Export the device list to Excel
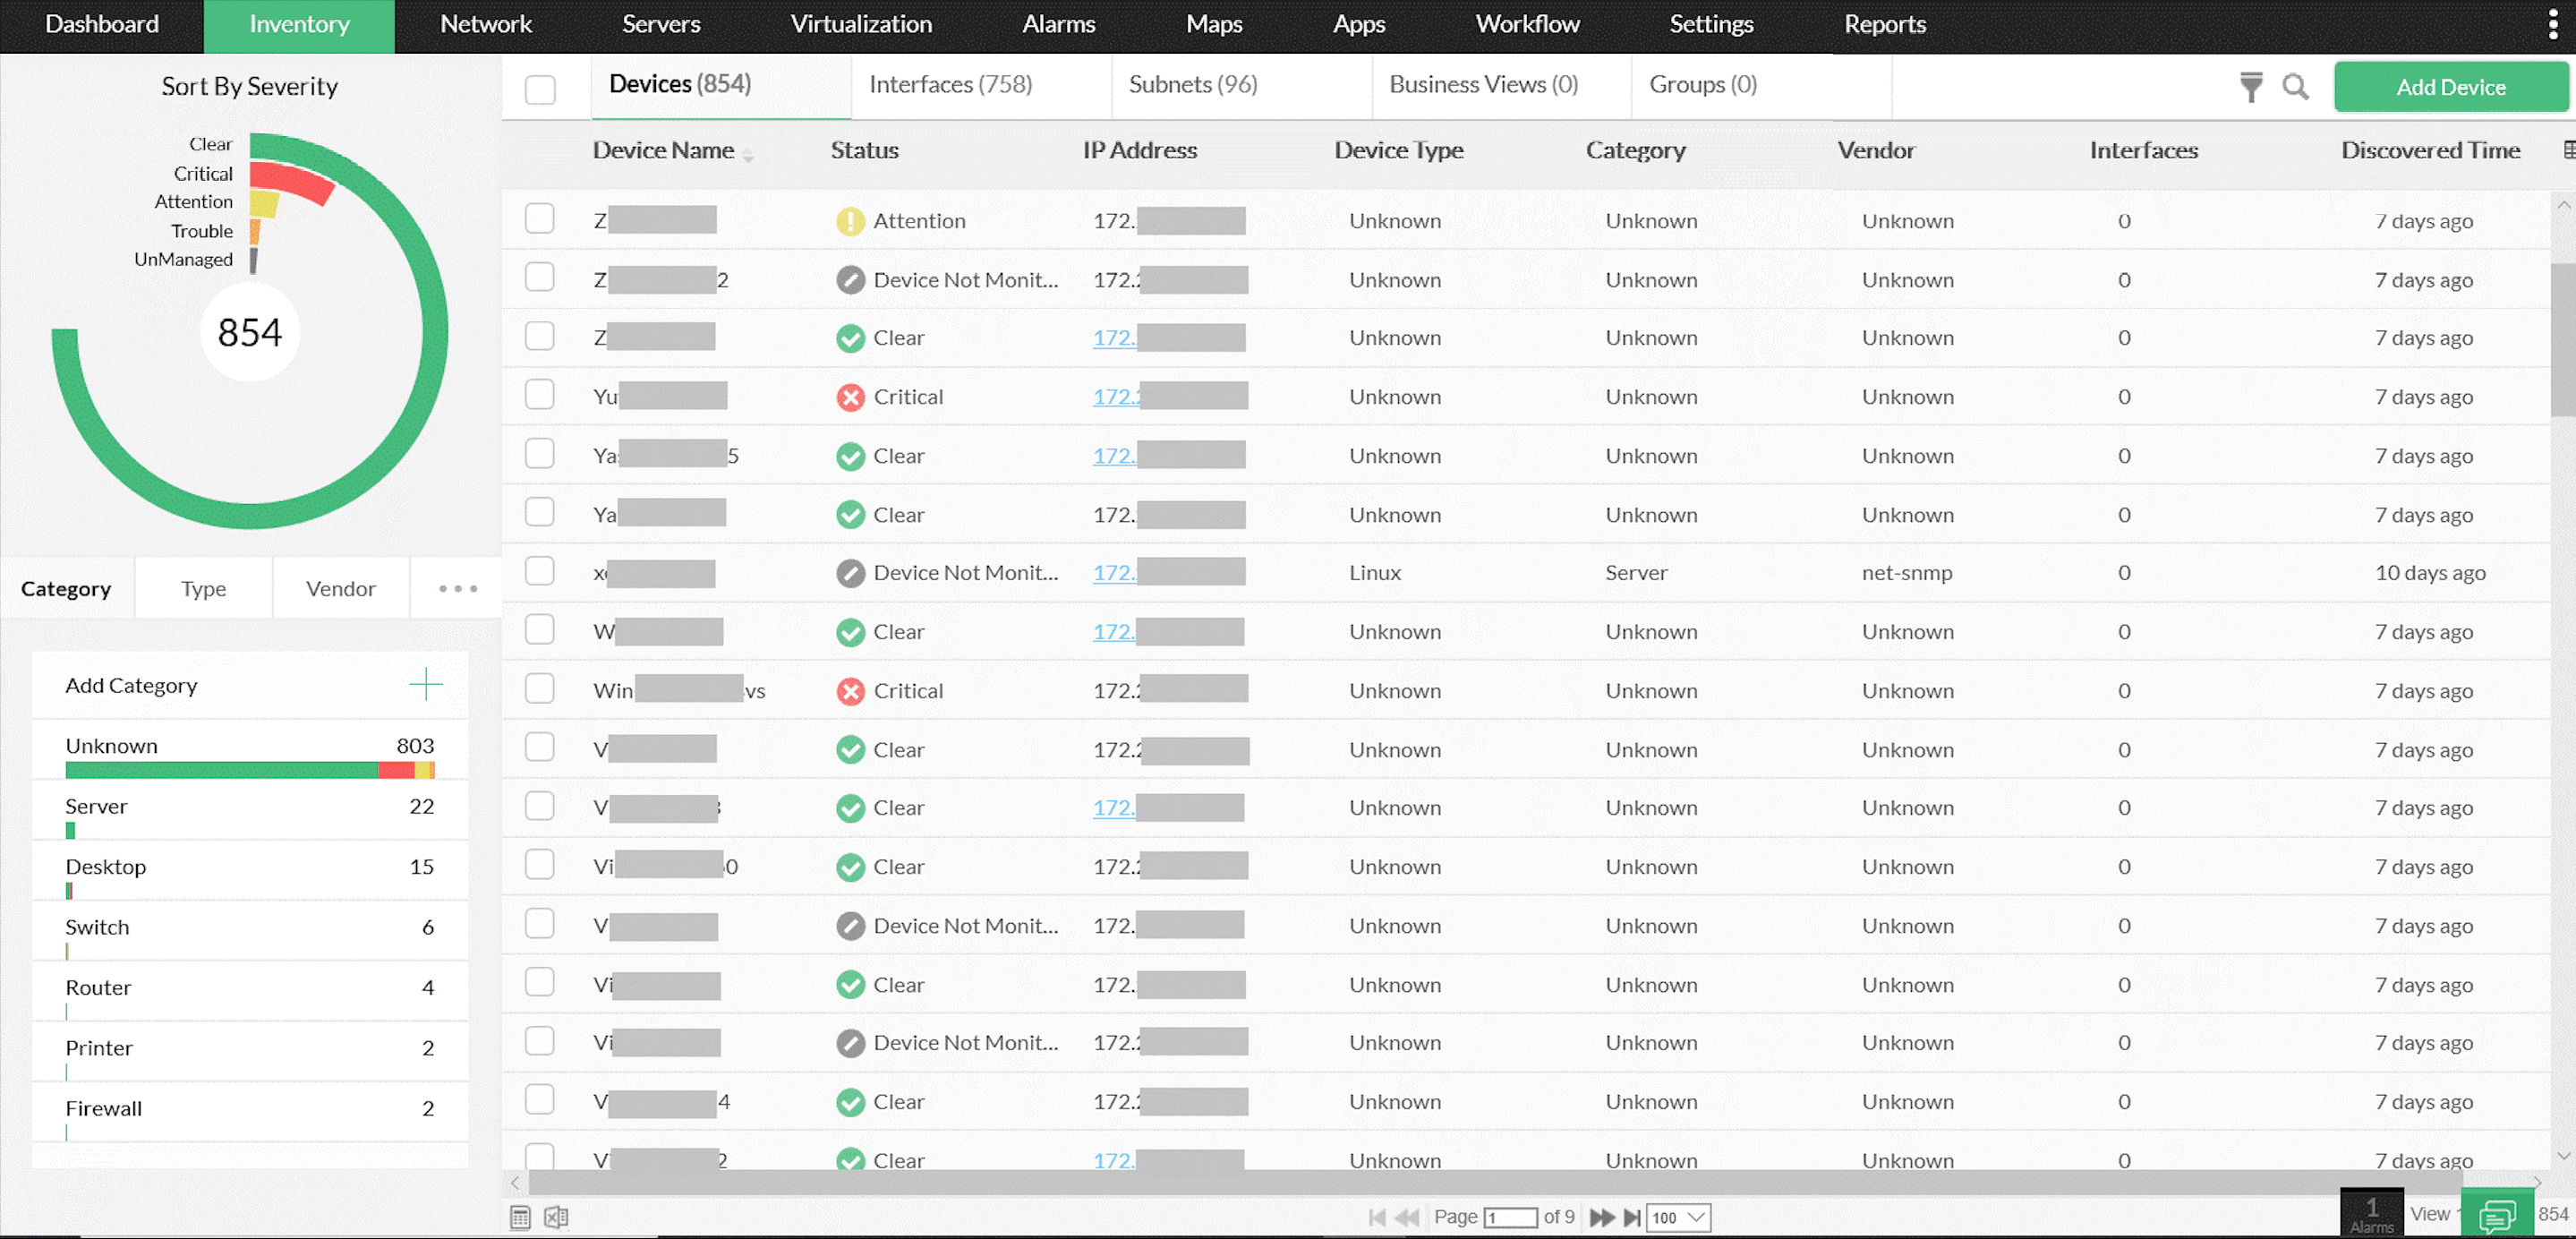The image size is (2576, 1239). pyautogui.click(x=556, y=1217)
